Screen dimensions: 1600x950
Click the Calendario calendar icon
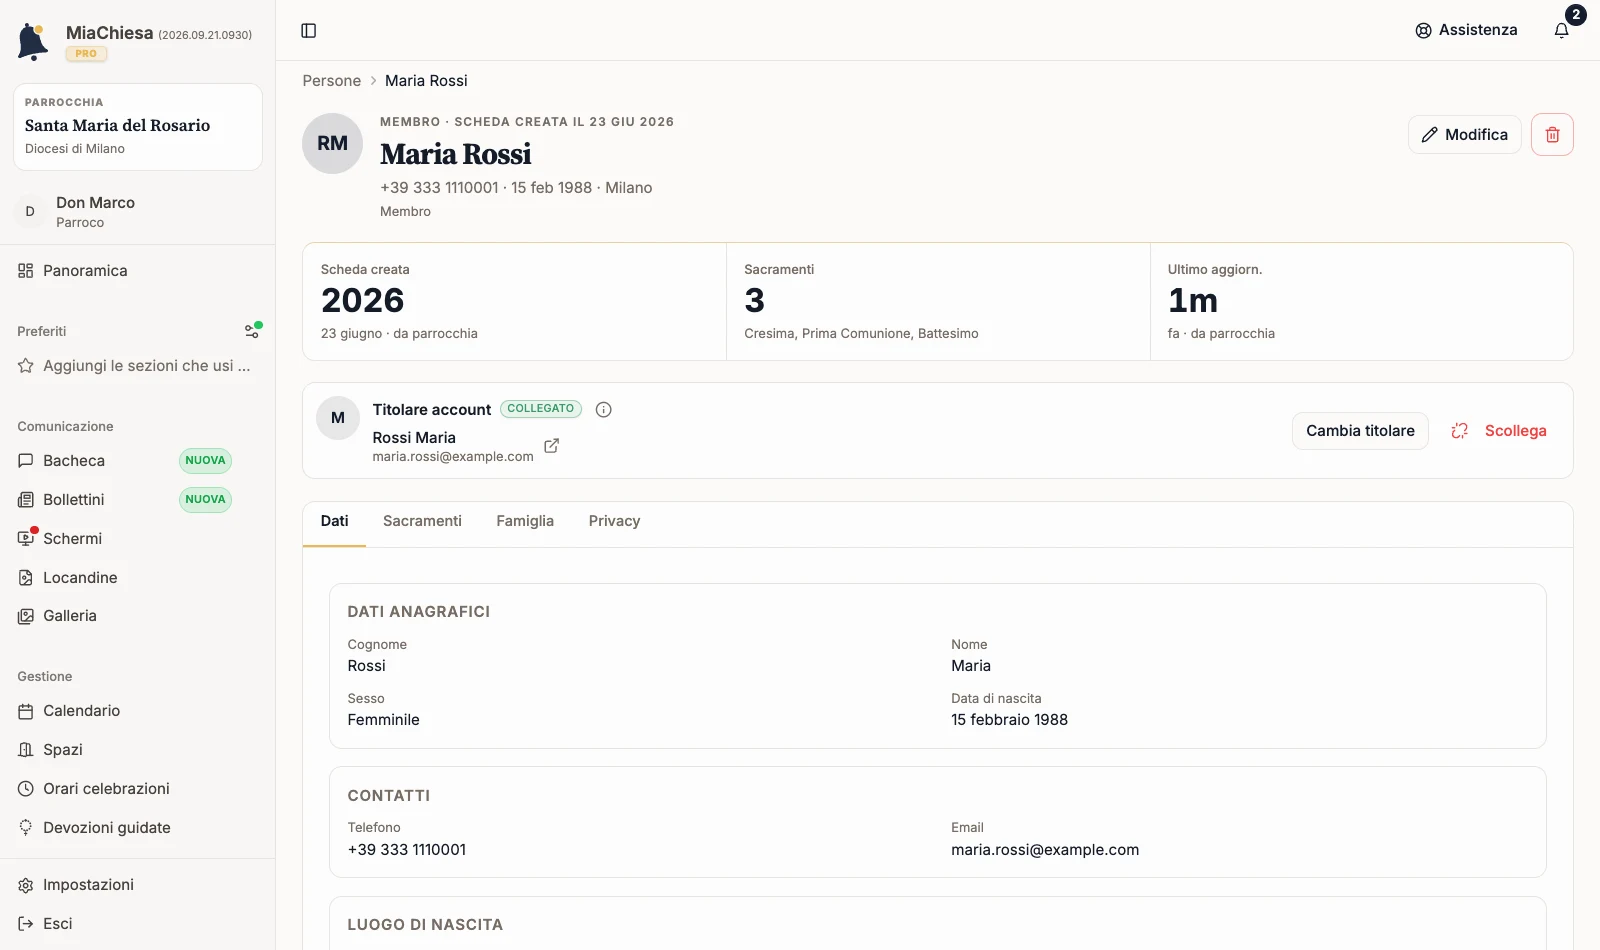coord(26,711)
